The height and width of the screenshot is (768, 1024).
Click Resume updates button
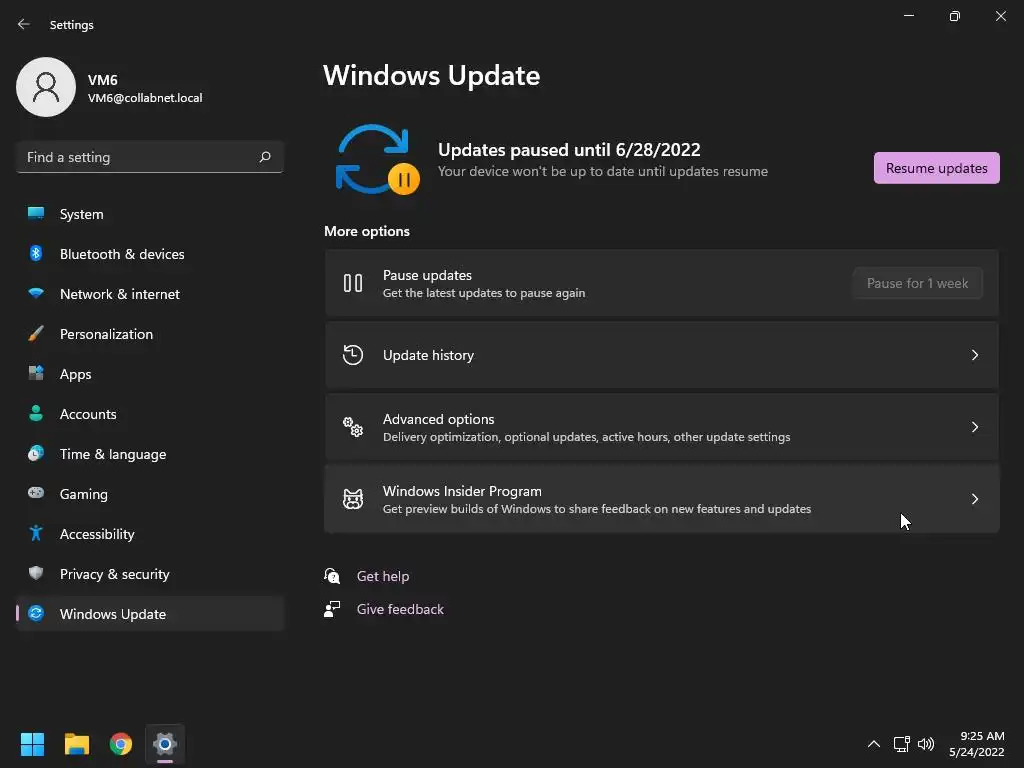click(x=936, y=168)
